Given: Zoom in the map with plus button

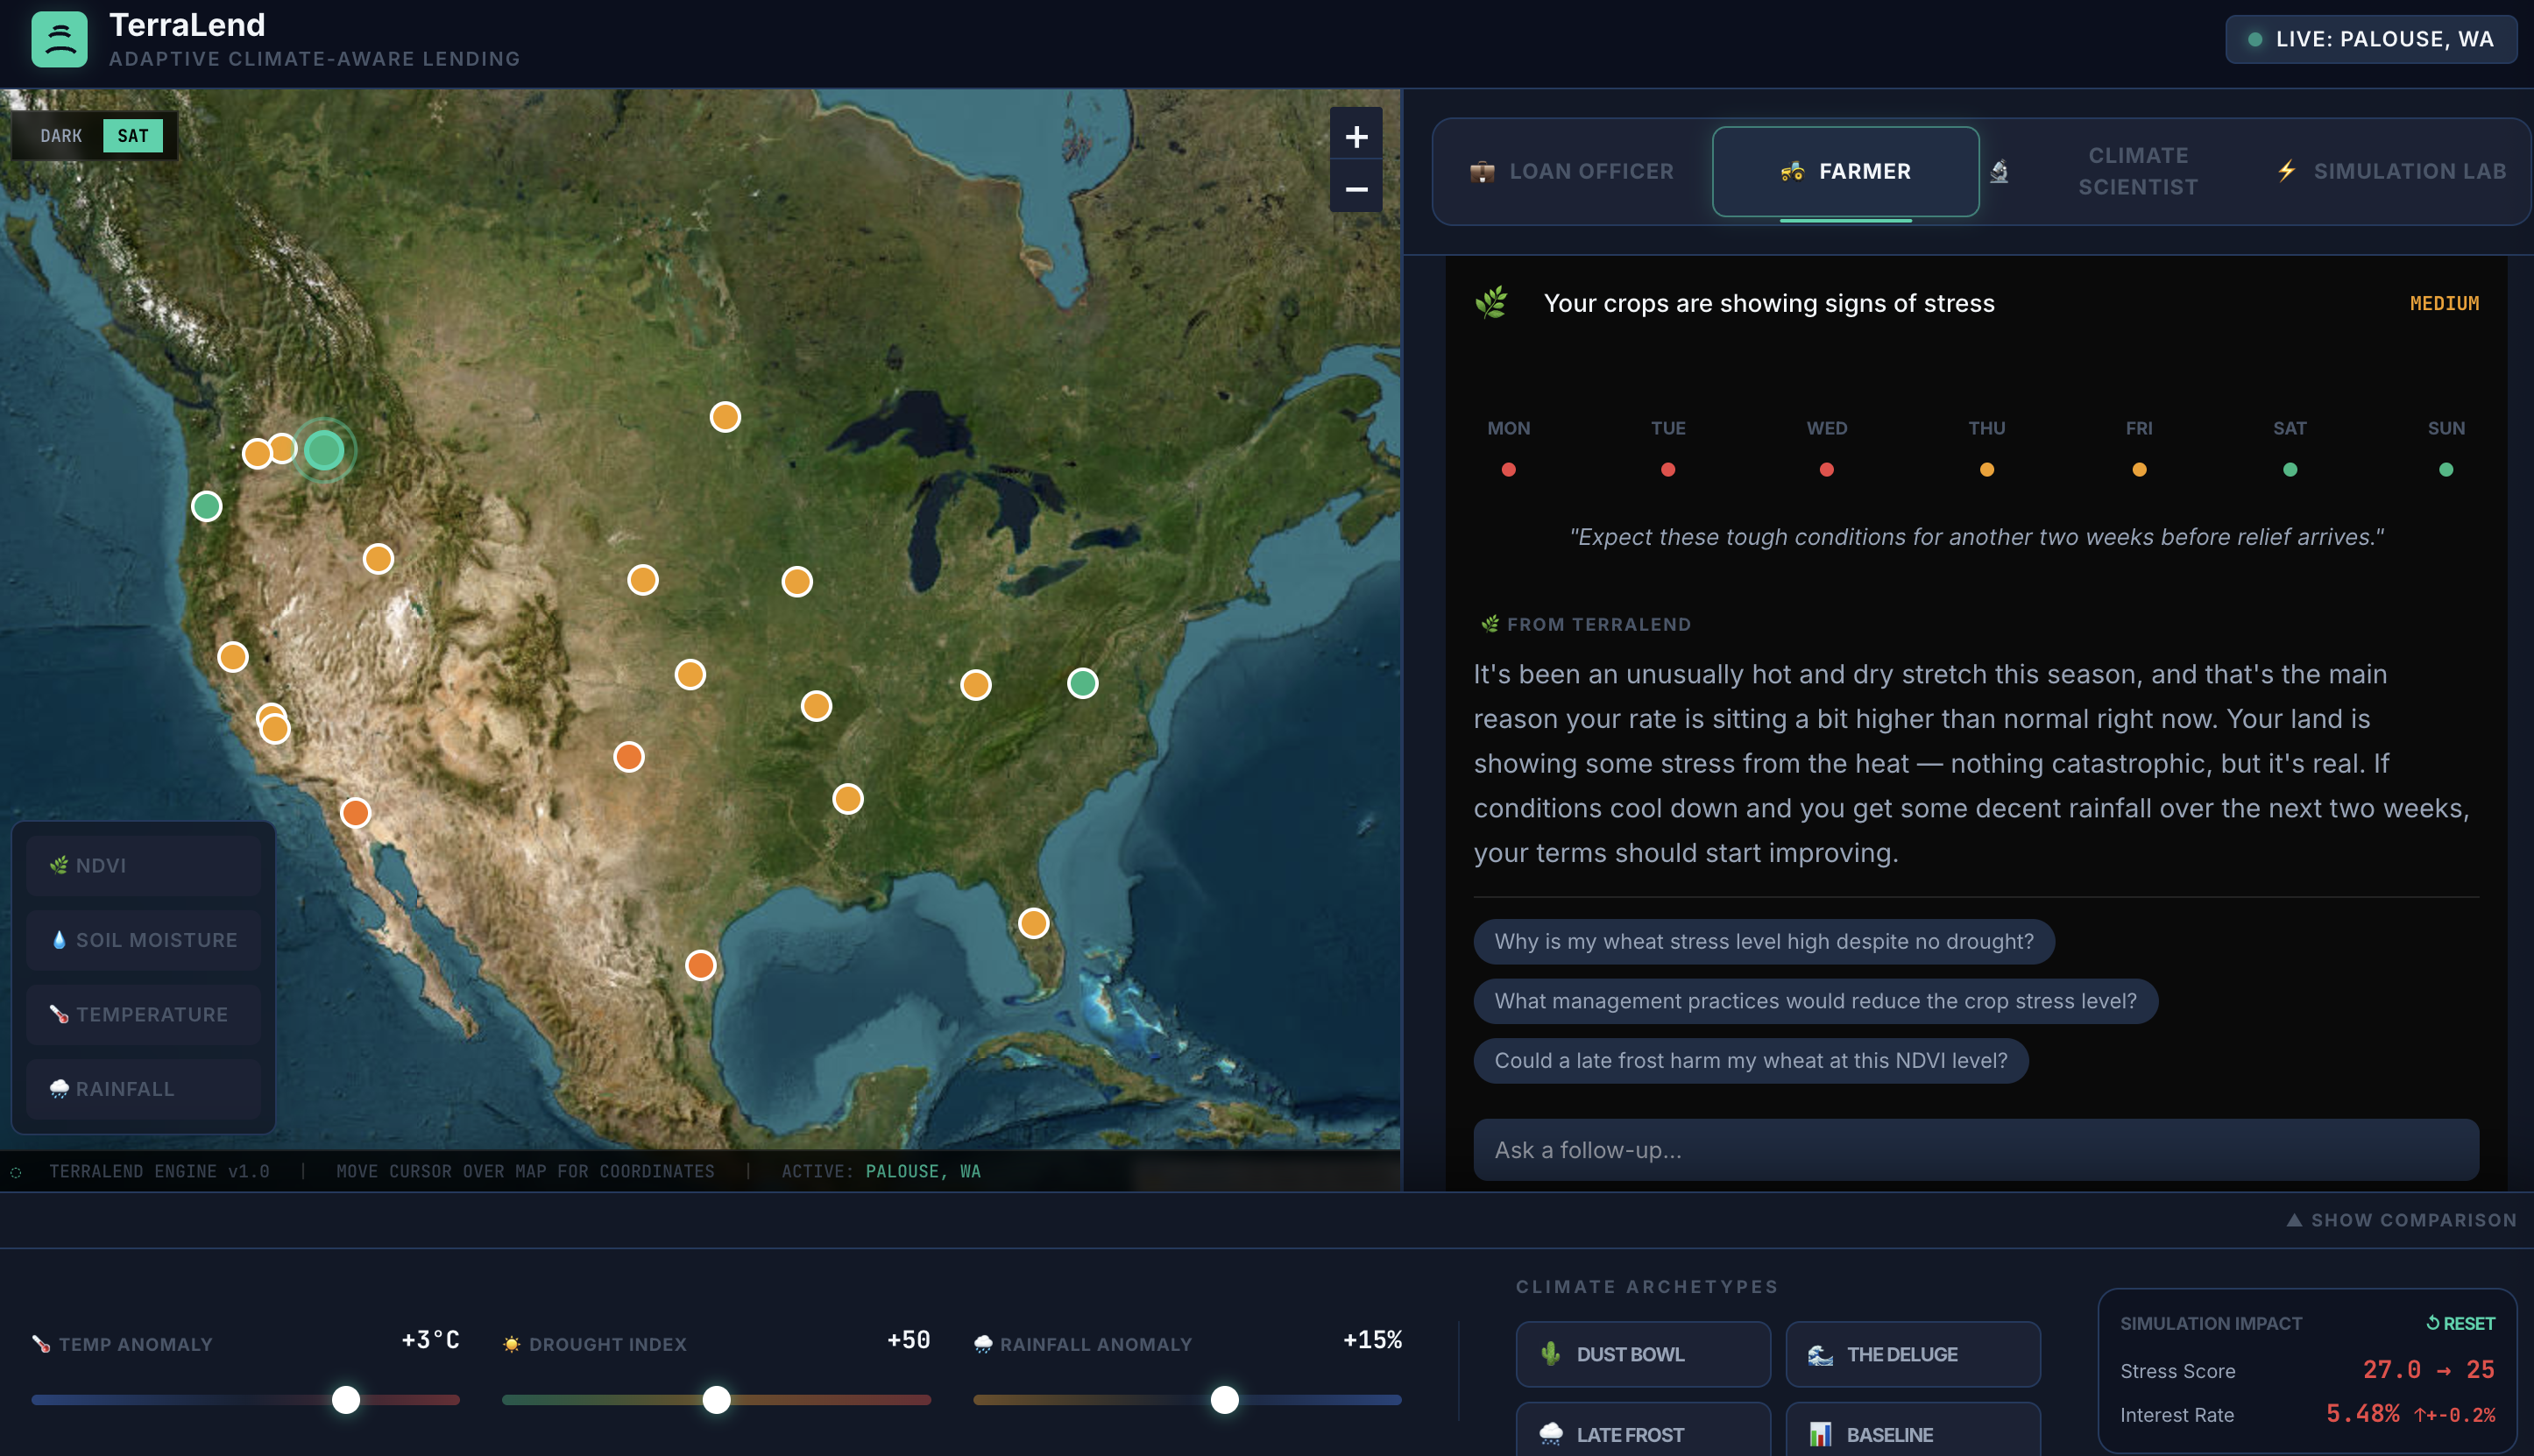Looking at the screenshot, I should coord(1355,136).
